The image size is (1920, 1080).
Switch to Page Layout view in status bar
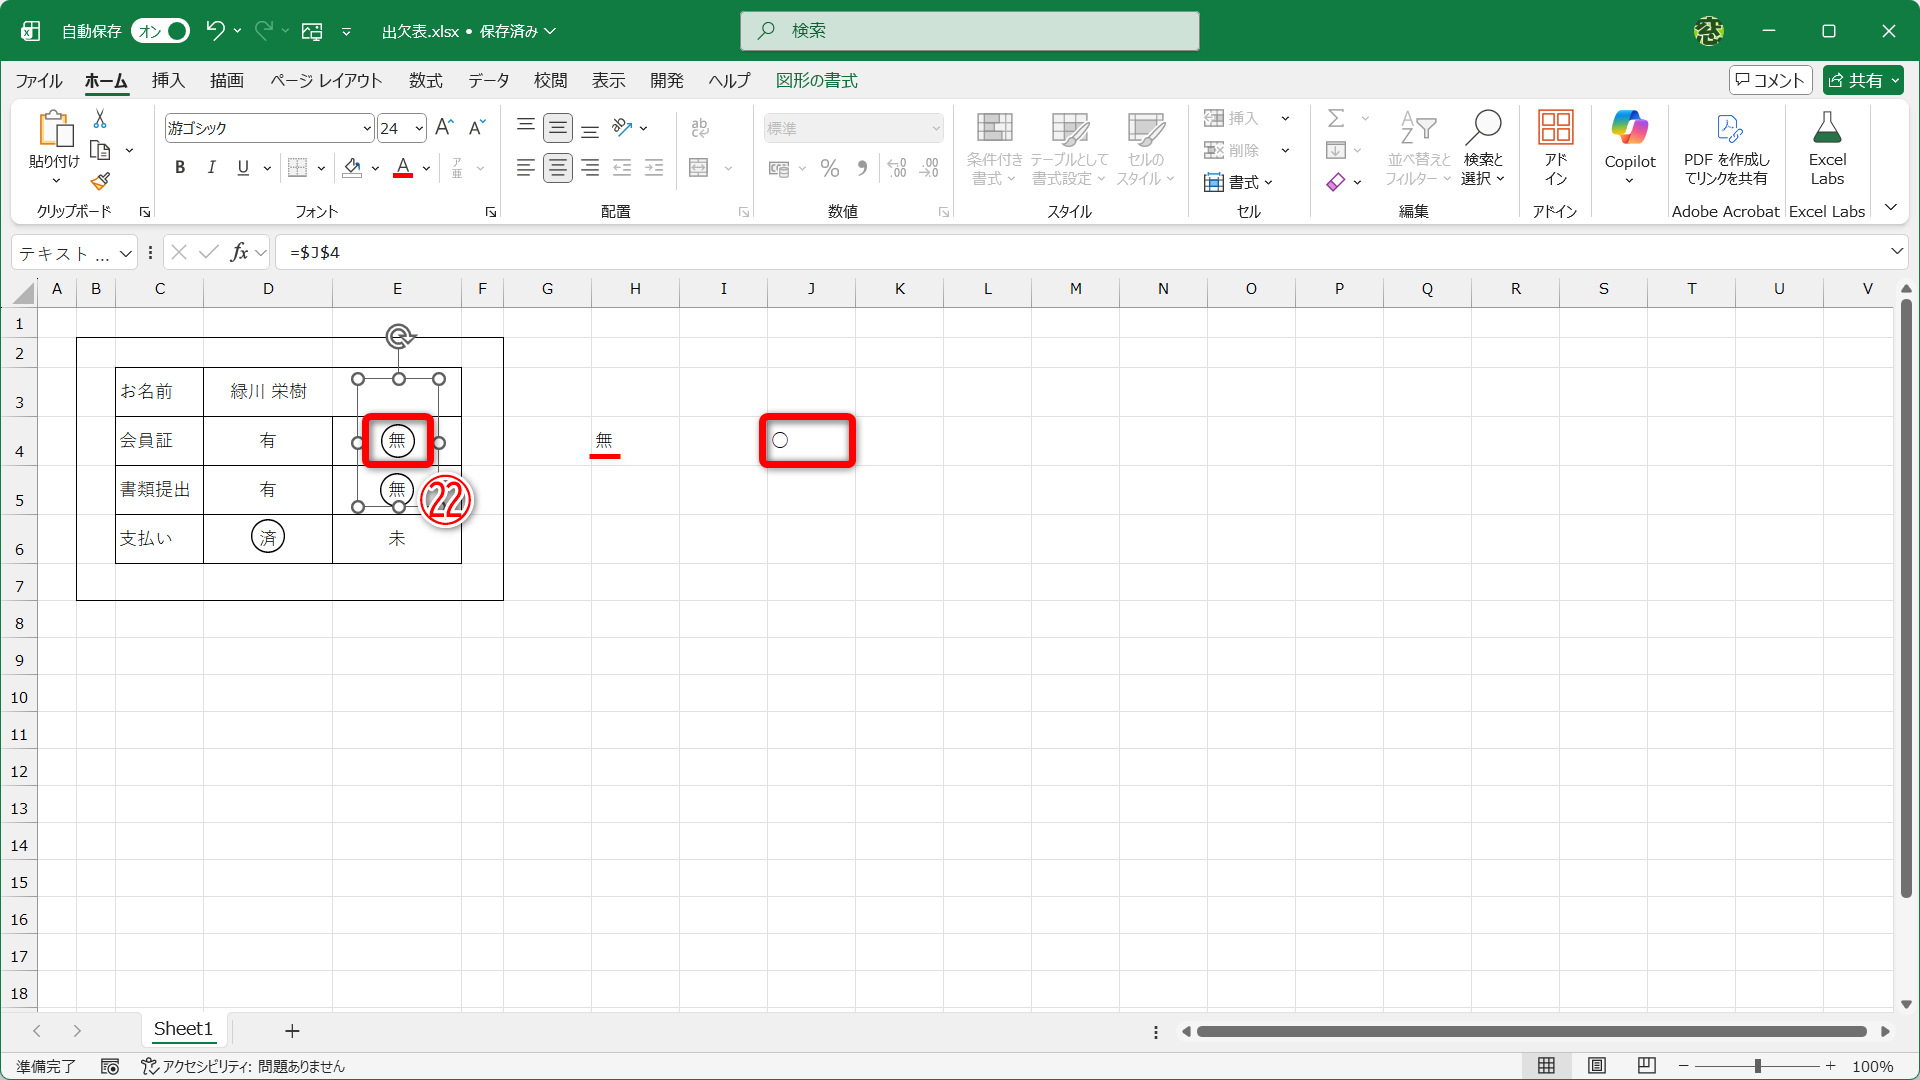pyautogui.click(x=1597, y=1066)
